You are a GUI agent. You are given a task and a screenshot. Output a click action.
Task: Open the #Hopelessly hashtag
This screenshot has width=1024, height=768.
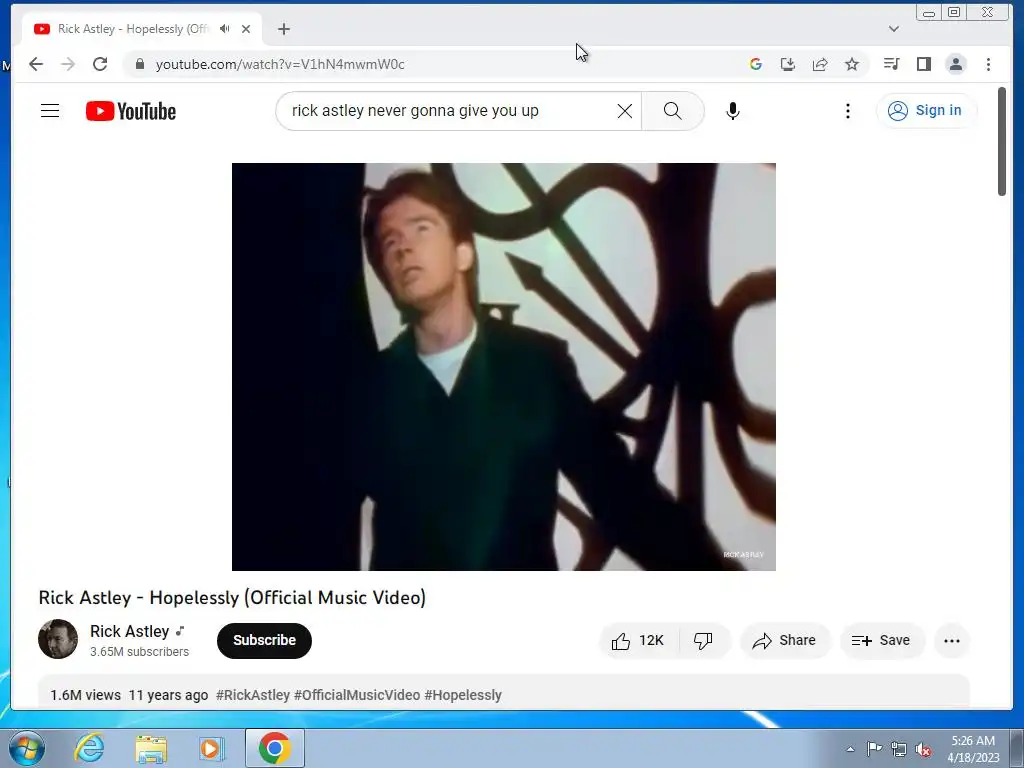[463, 695]
